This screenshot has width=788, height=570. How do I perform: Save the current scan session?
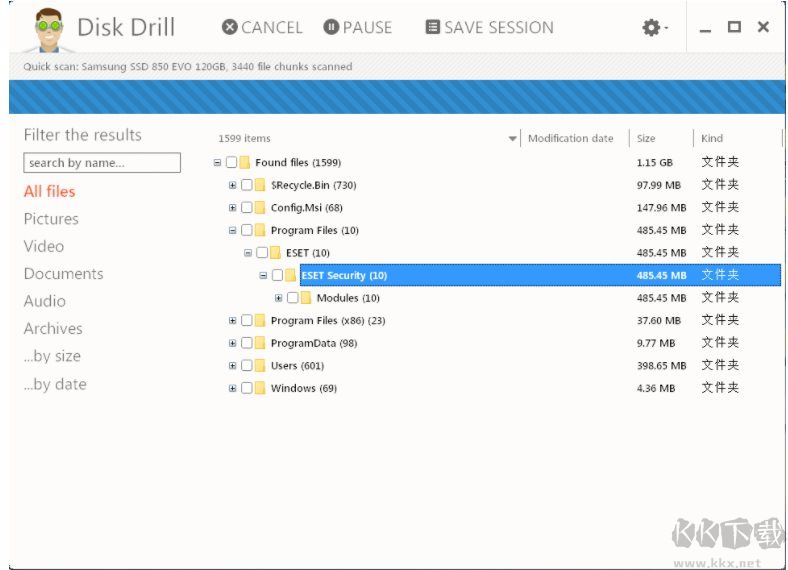489,28
